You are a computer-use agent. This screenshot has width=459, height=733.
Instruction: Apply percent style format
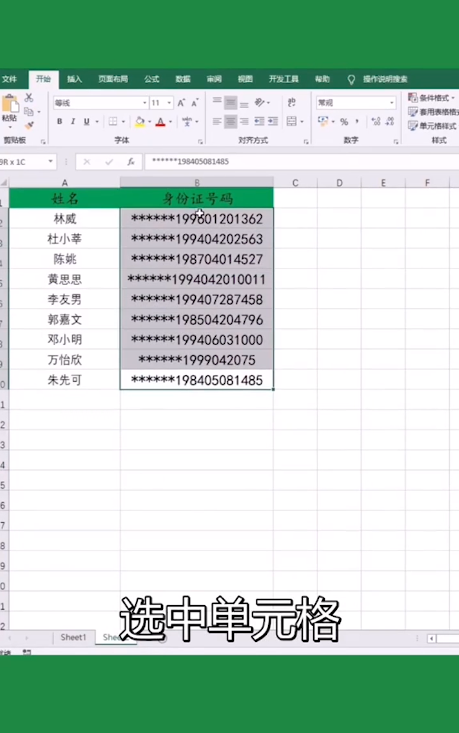click(x=344, y=122)
